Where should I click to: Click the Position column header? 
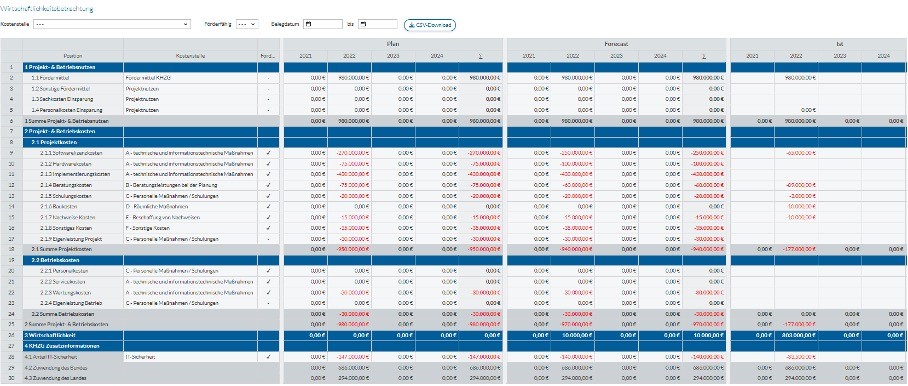[x=73, y=56]
